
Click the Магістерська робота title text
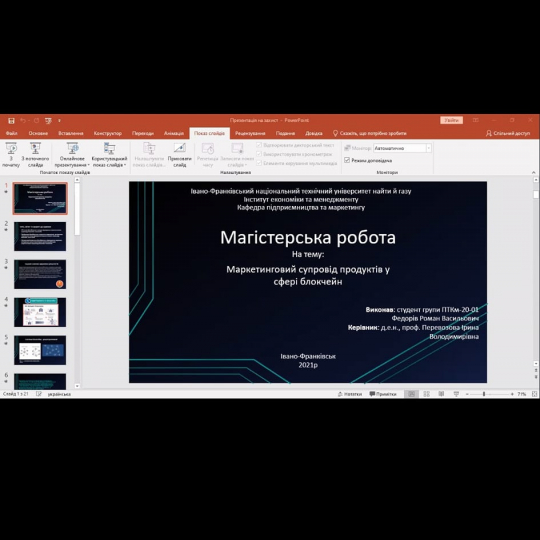308,238
